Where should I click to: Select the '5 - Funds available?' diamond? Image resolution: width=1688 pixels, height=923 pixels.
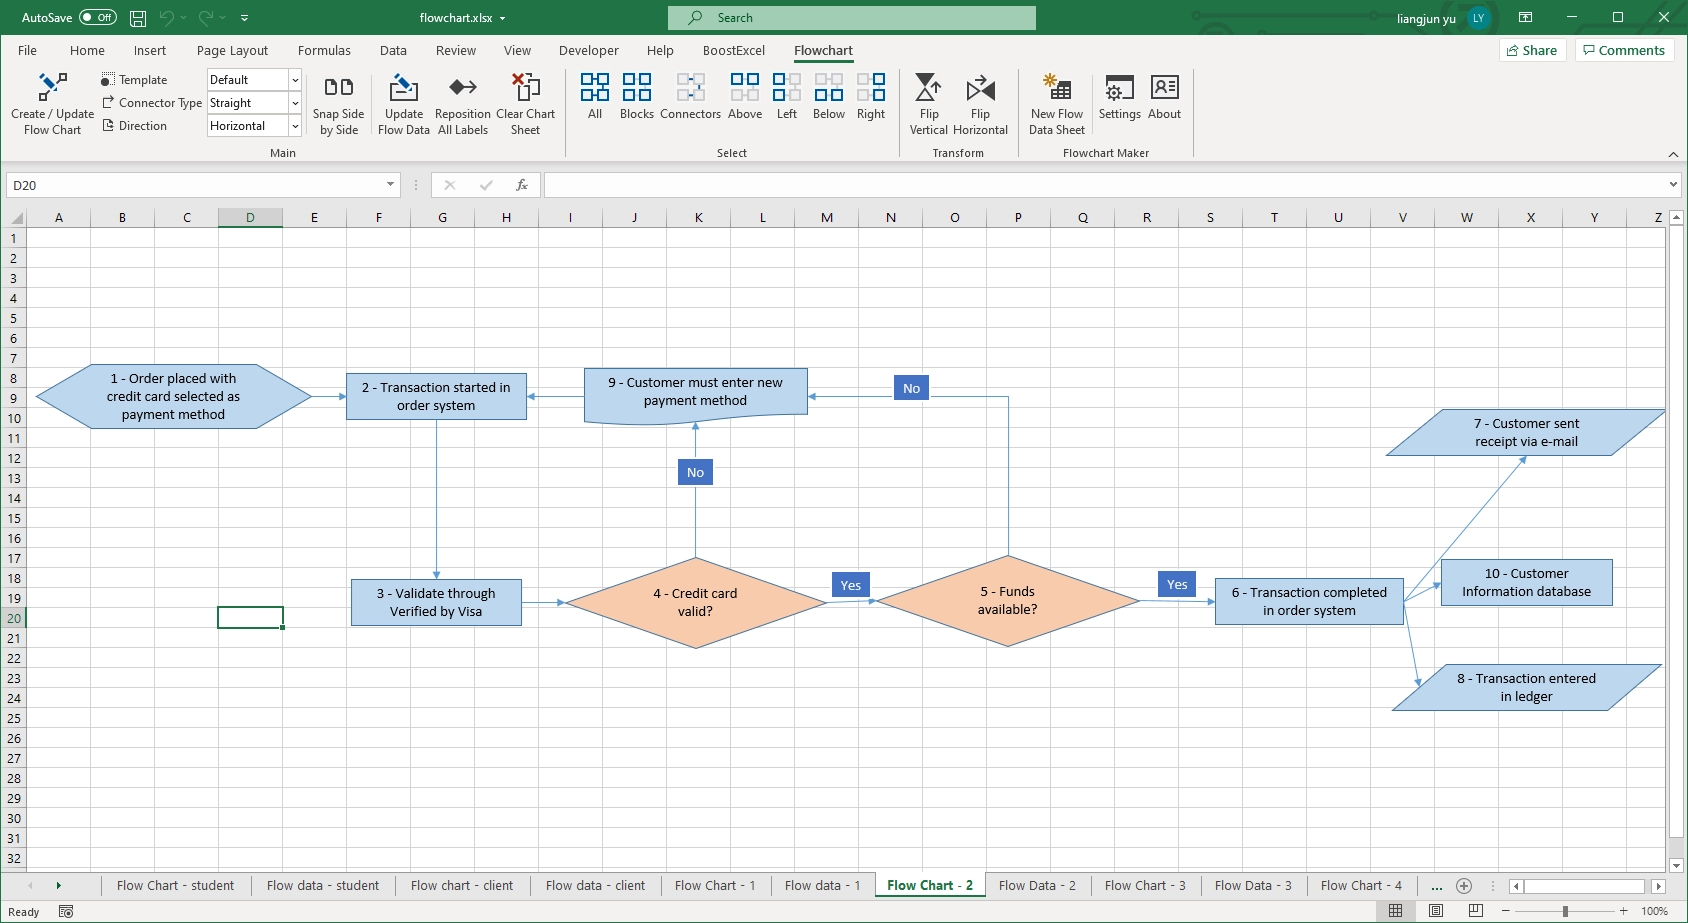coord(1008,600)
